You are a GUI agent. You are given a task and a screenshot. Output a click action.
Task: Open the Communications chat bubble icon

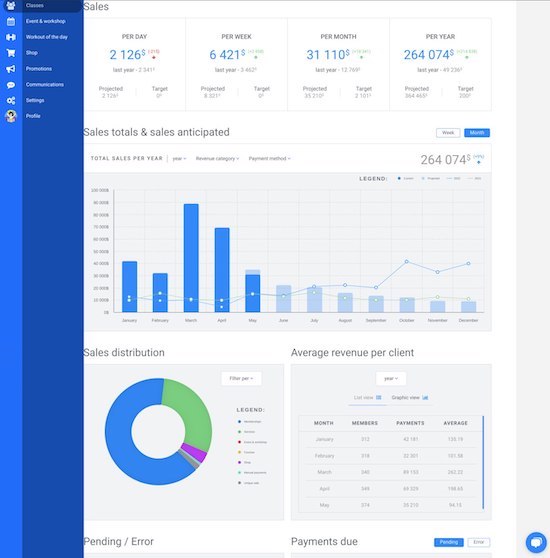pyautogui.click(x=11, y=85)
